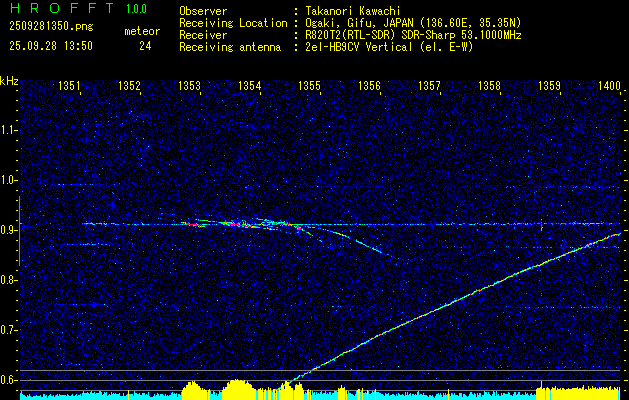This screenshot has height=400, width=629.
Task: Click the filename 2509281350.png
Action: click(51, 27)
